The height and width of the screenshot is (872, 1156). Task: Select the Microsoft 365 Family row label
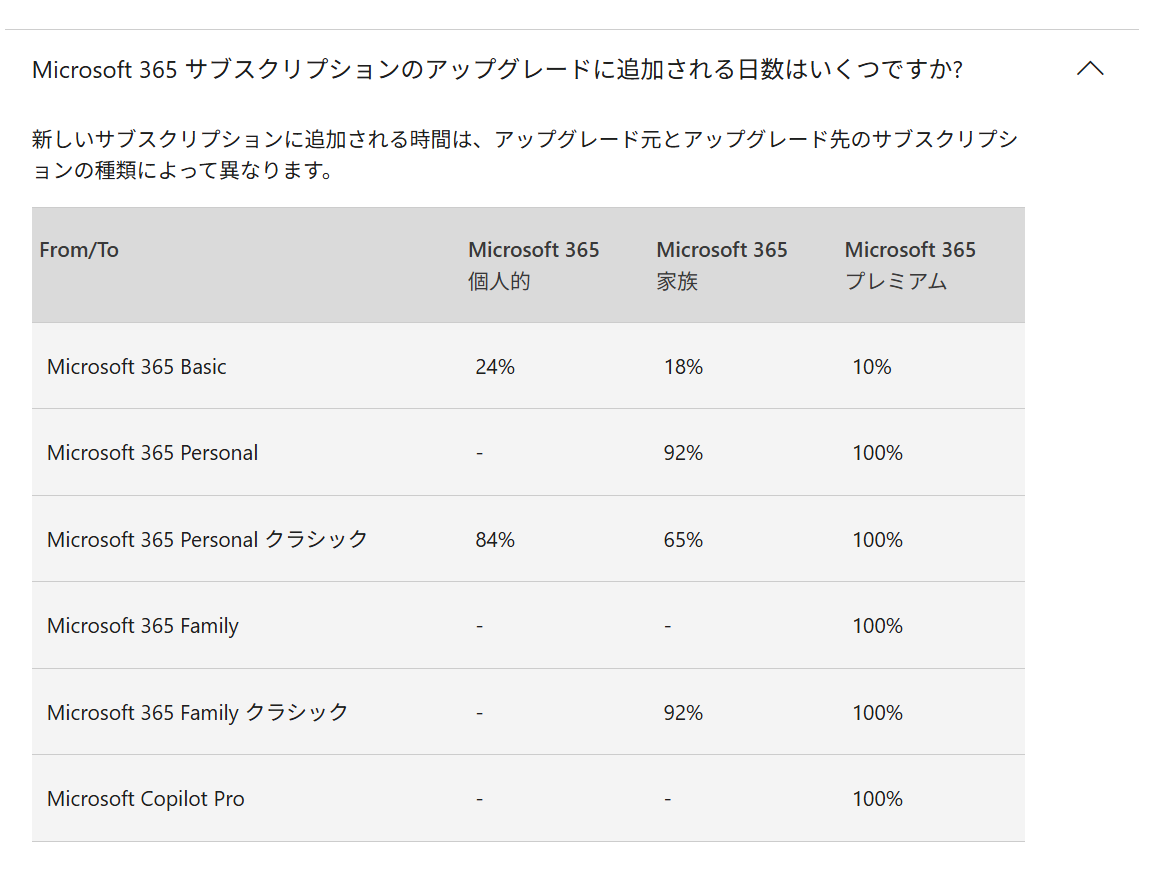click(x=143, y=626)
